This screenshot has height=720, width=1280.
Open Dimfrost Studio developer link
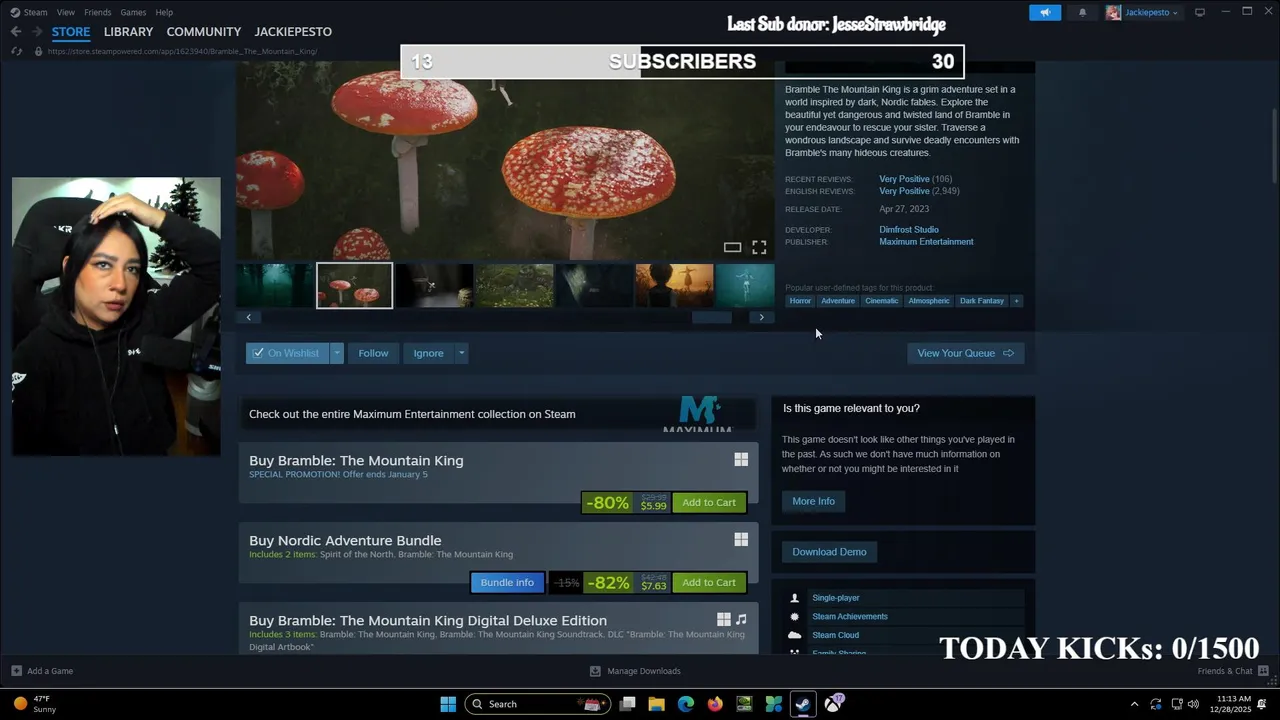909,230
